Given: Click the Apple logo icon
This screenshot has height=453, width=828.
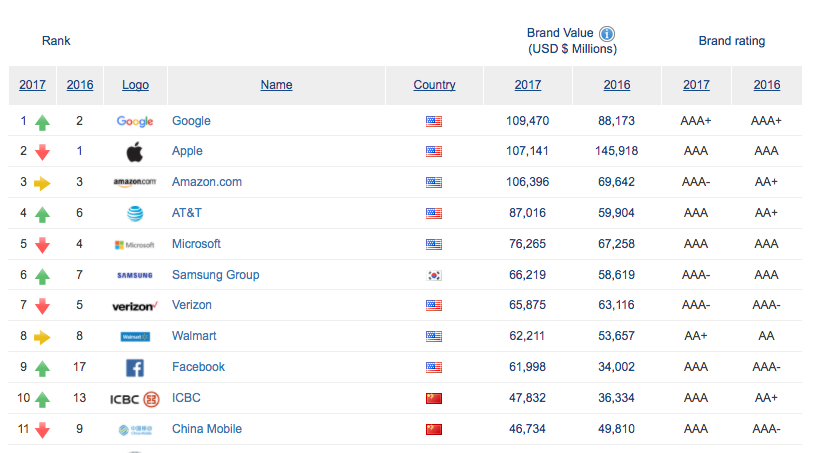Looking at the screenshot, I should (x=135, y=152).
